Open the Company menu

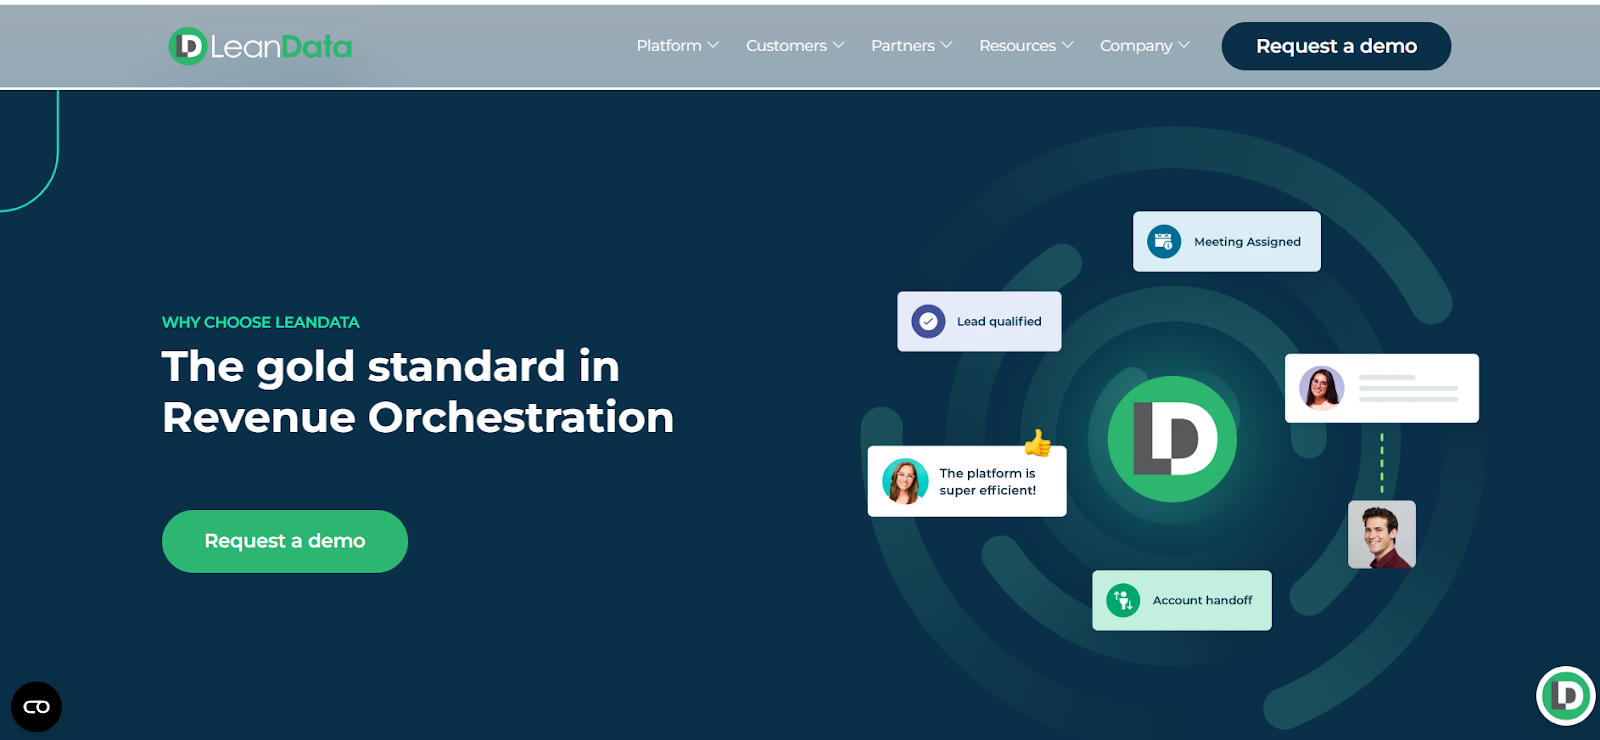pos(1145,46)
